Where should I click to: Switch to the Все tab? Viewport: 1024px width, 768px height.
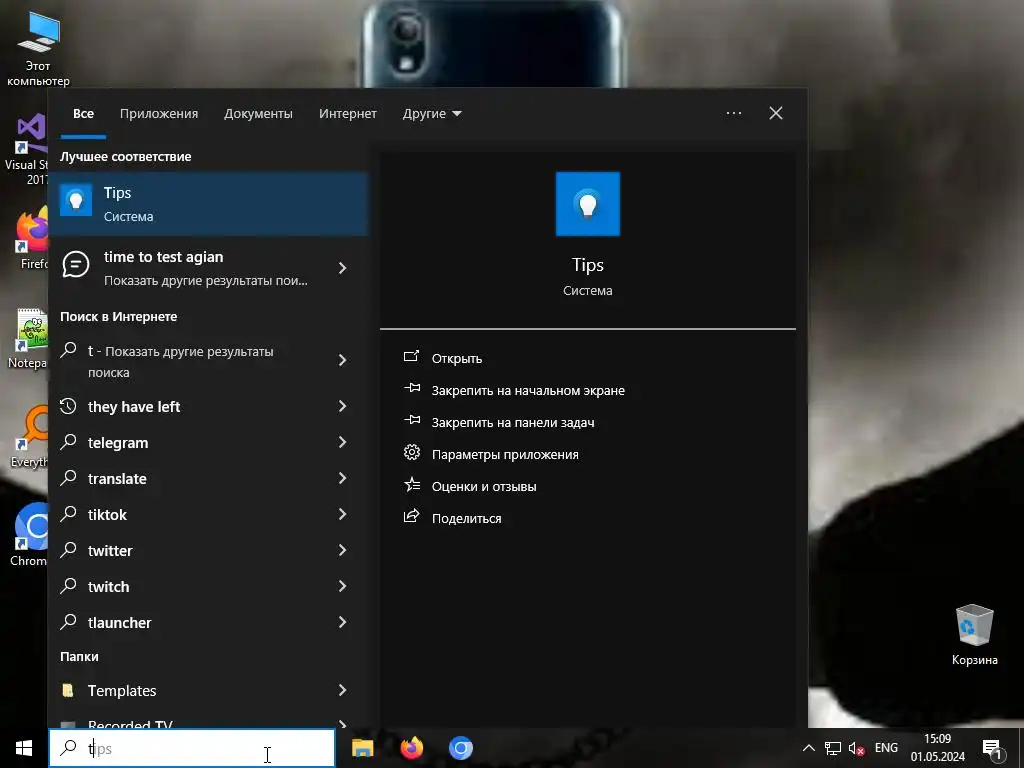pyautogui.click(x=84, y=114)
